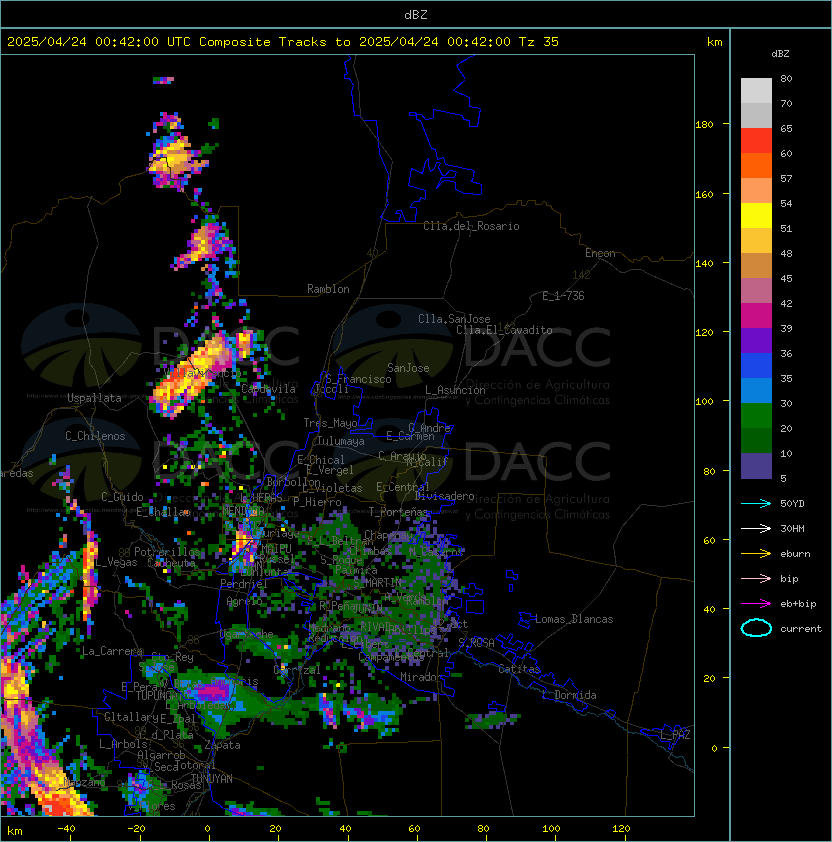832x842 pixels.
Task: Click the 'TUNUYAN' label on map
Action: click(212, 779)
